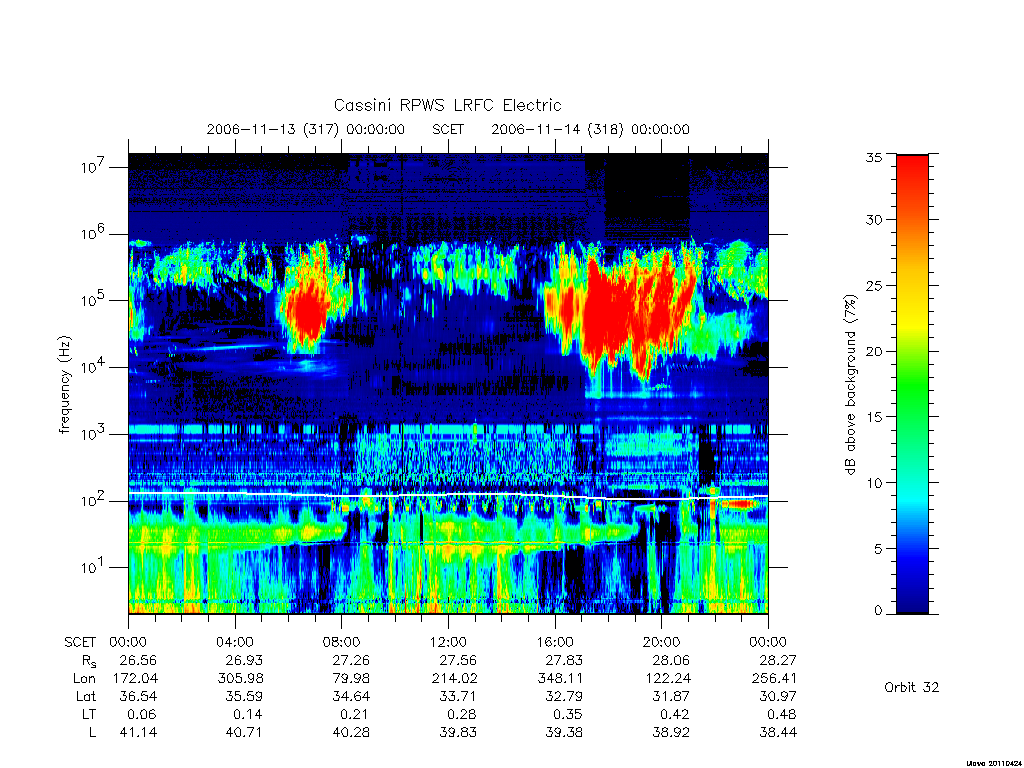Click the 12:00 SCET time label

pyautogui.click(x=448, y=642)
